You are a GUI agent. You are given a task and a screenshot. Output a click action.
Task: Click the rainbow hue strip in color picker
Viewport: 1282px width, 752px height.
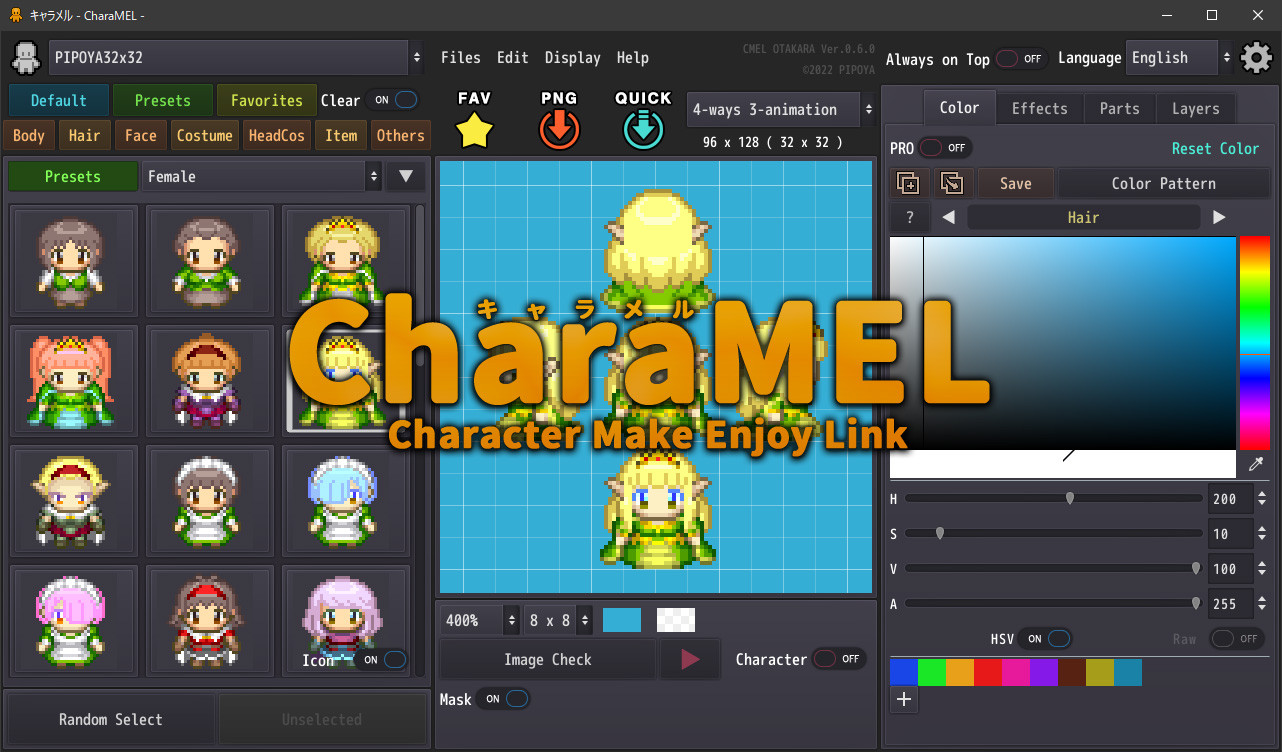1255,343
